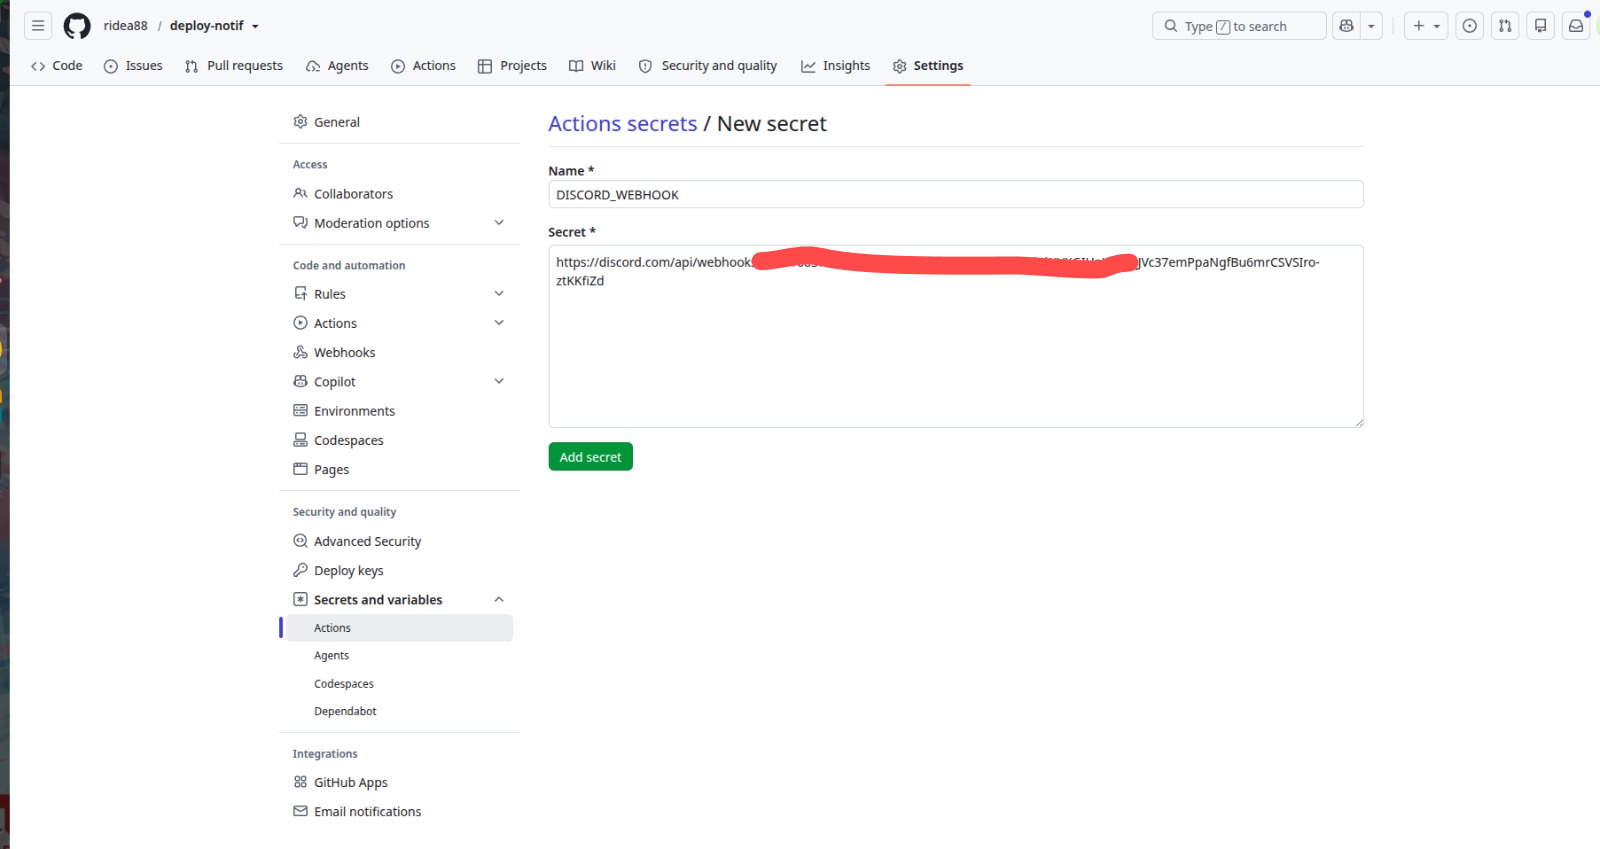
Task: Open the Code tab
Action: coord(57,66)
